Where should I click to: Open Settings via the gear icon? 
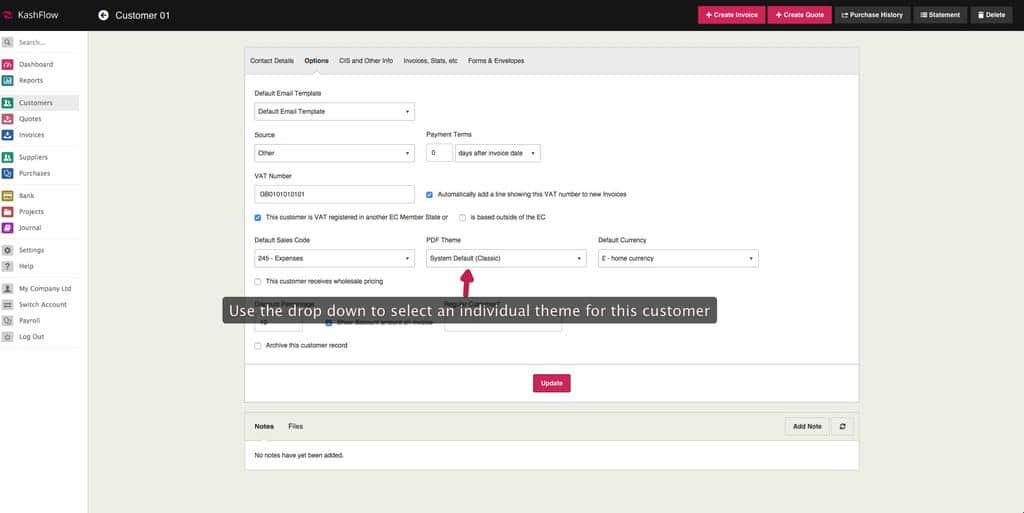(x=8, y=250)
